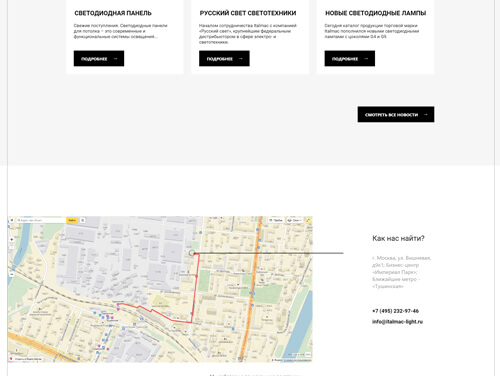Click the map geolocation icon left of search
500x376 pixels.
pyautogui.click(x=12, y=220)
